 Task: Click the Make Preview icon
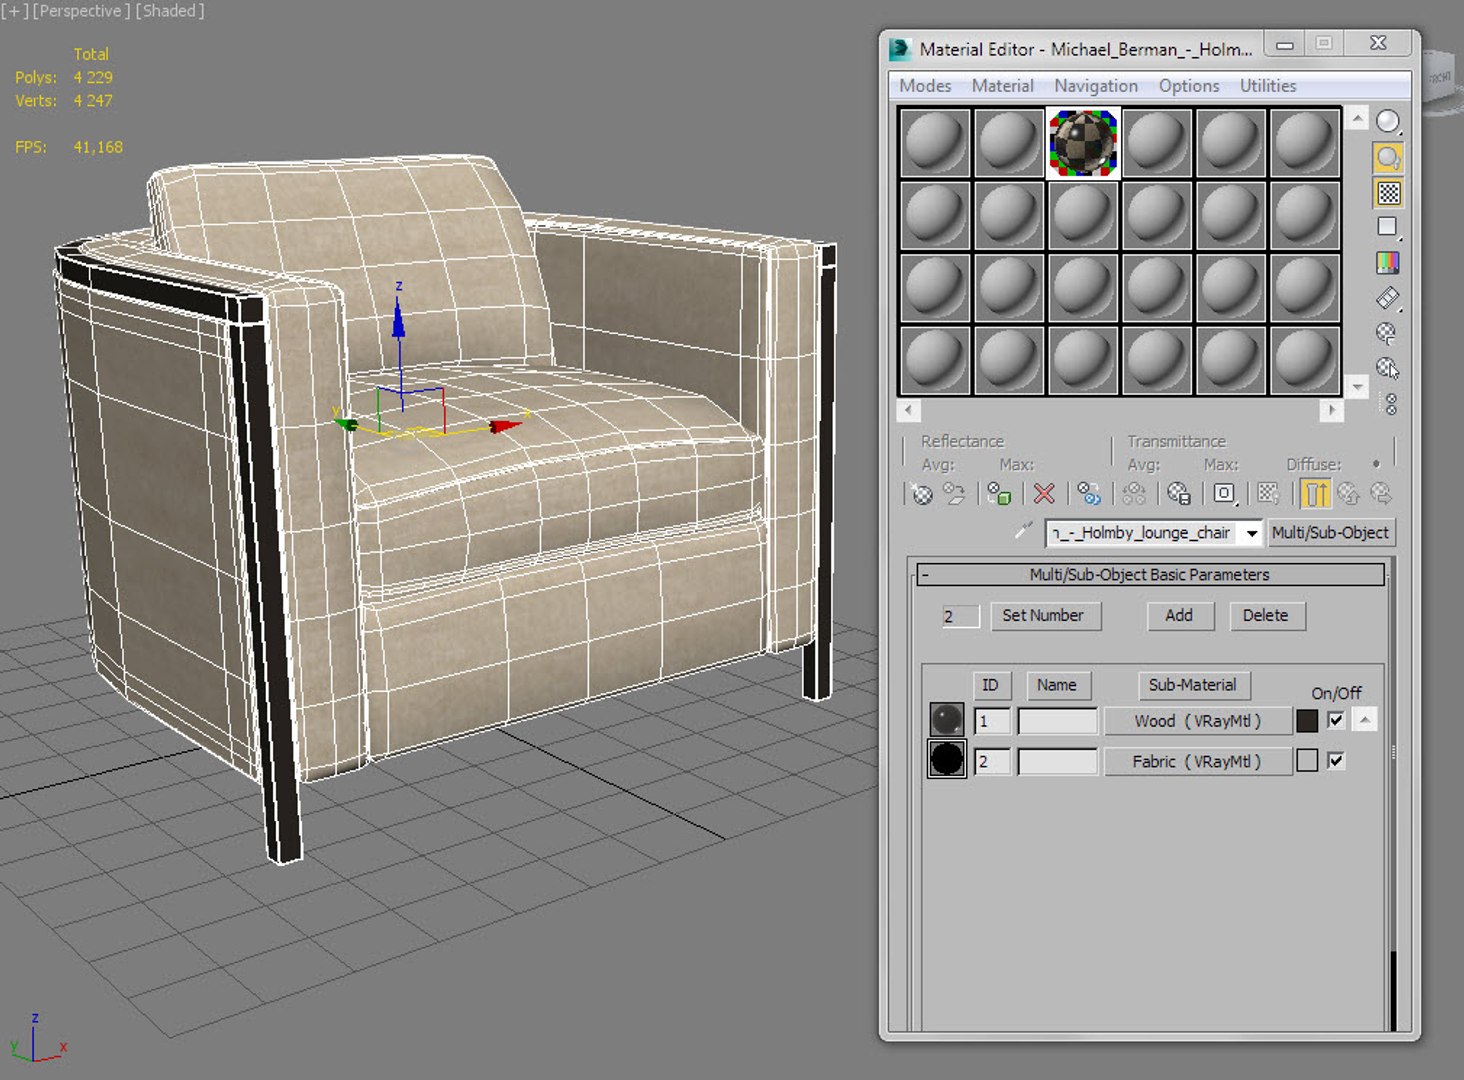click(x=1388, y=298)
